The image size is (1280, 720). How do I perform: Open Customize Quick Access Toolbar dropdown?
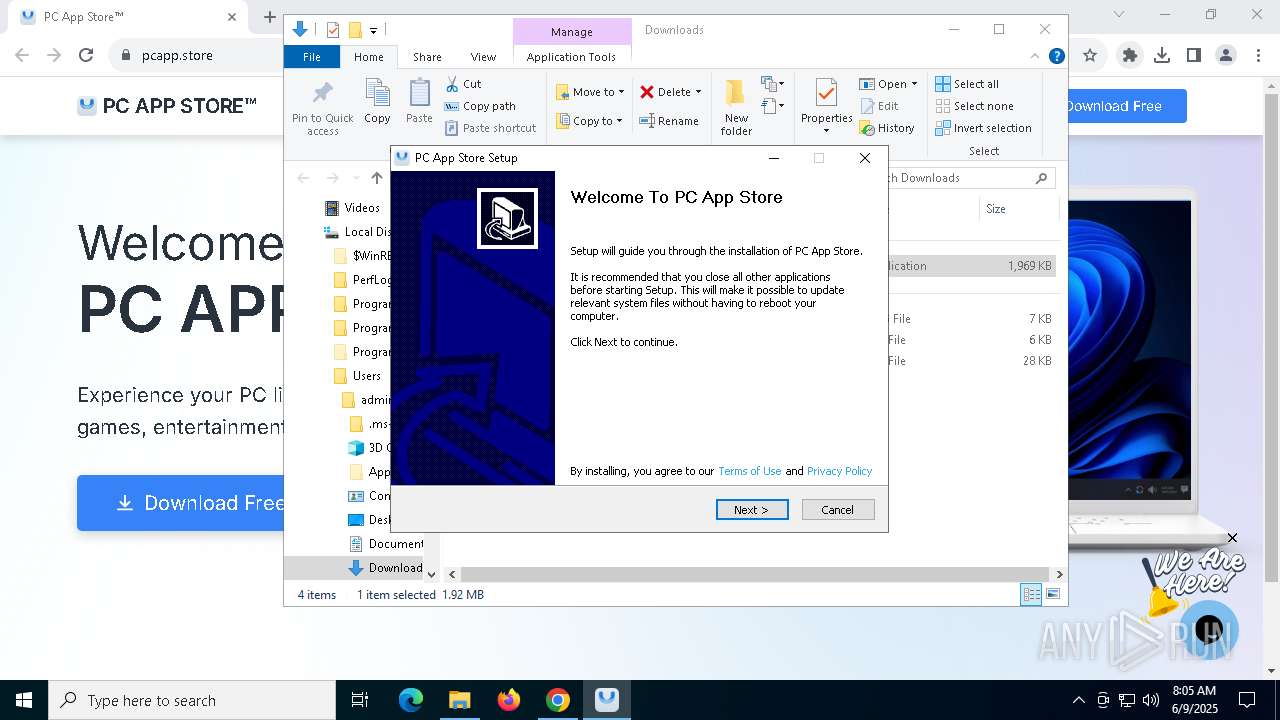pos(373,31)
